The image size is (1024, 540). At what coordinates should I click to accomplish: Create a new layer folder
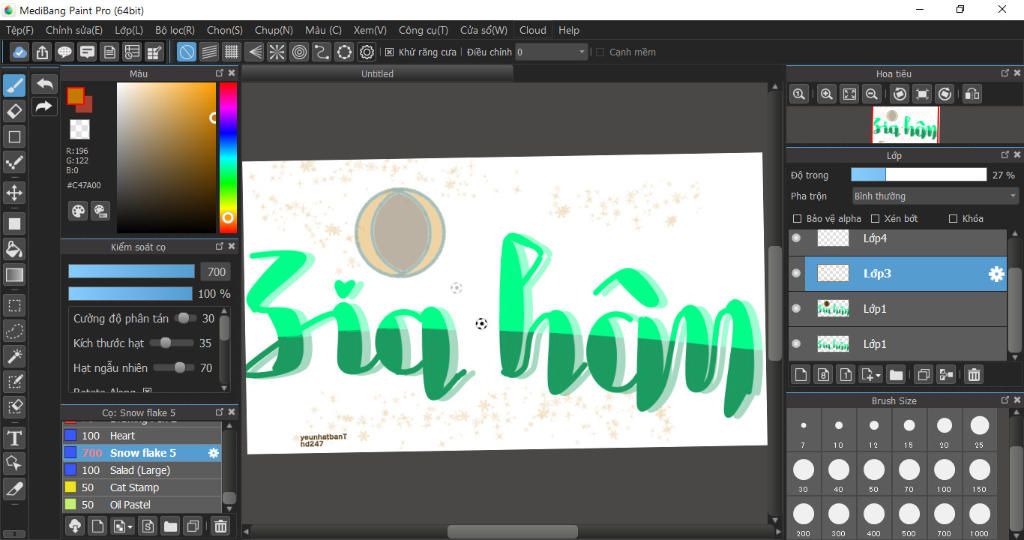(x=895, y=375)
